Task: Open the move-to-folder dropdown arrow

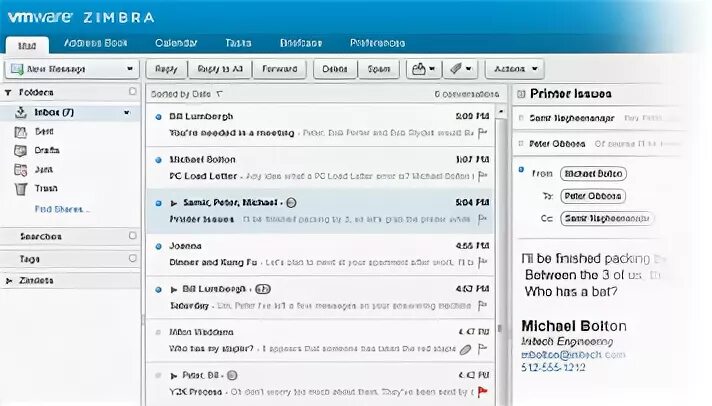Action: click(432, 69)
